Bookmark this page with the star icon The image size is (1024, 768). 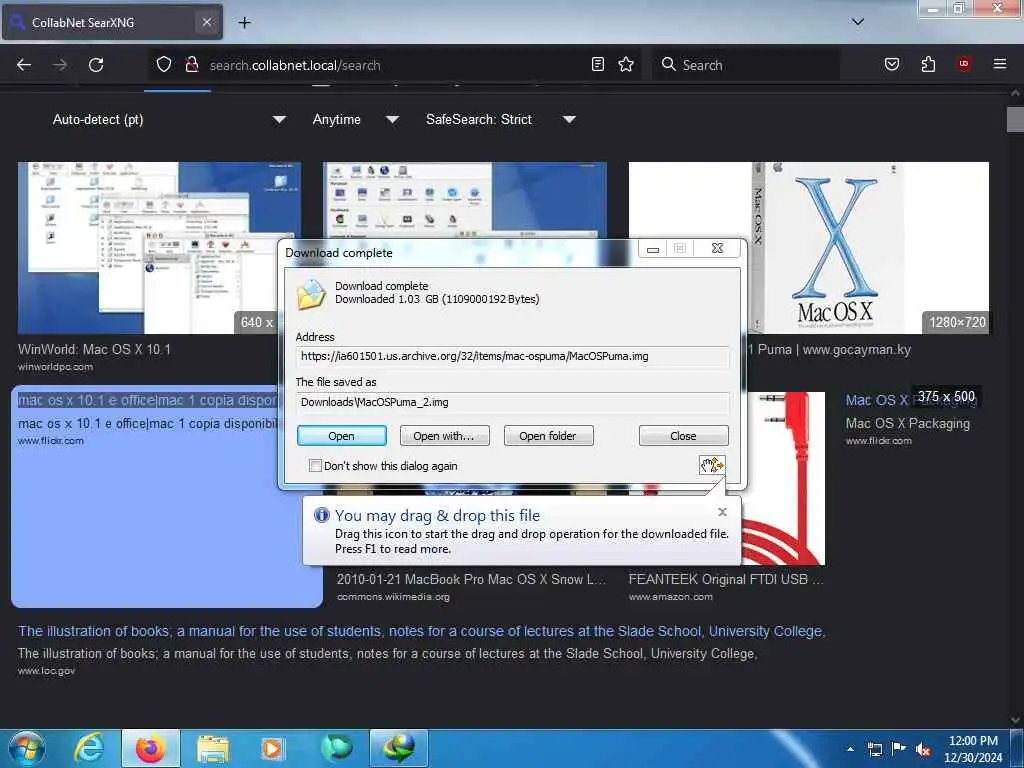tap(626, 64)
